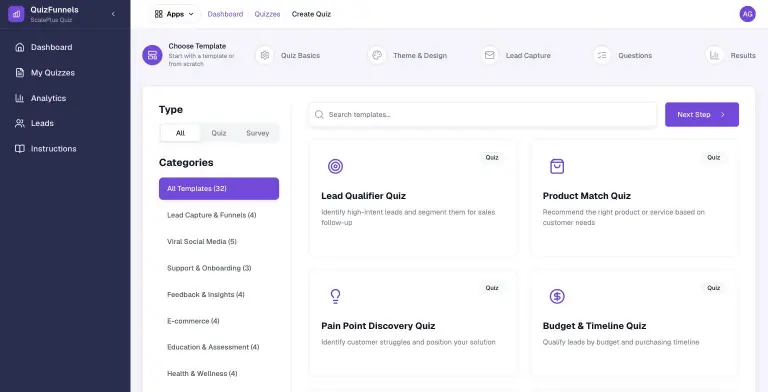Click the Theme & Design palette icon
Screen dimensions: 768x392
click(x=377, y=55)
